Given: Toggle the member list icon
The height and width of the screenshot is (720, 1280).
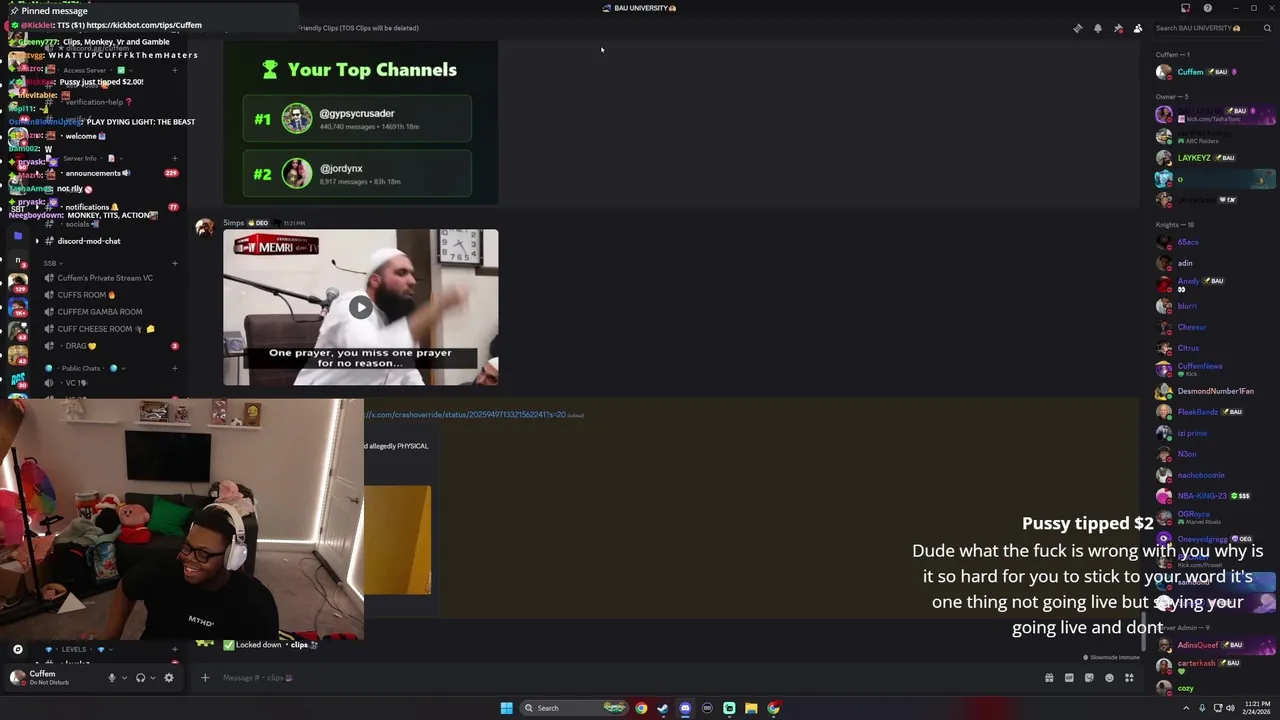Looking at the screenshot, I should [x=1137, y=28].
